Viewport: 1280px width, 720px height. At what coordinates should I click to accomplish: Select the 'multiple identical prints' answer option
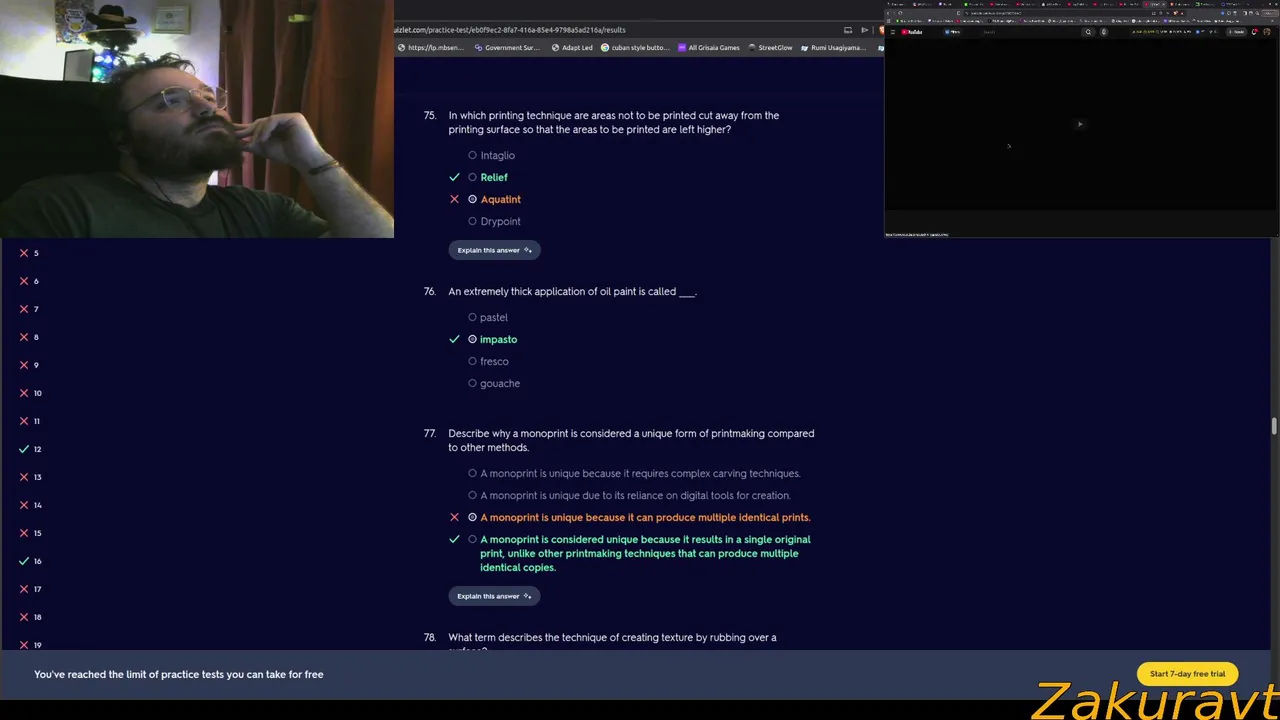pyautogui.click(x=639, y=517)
